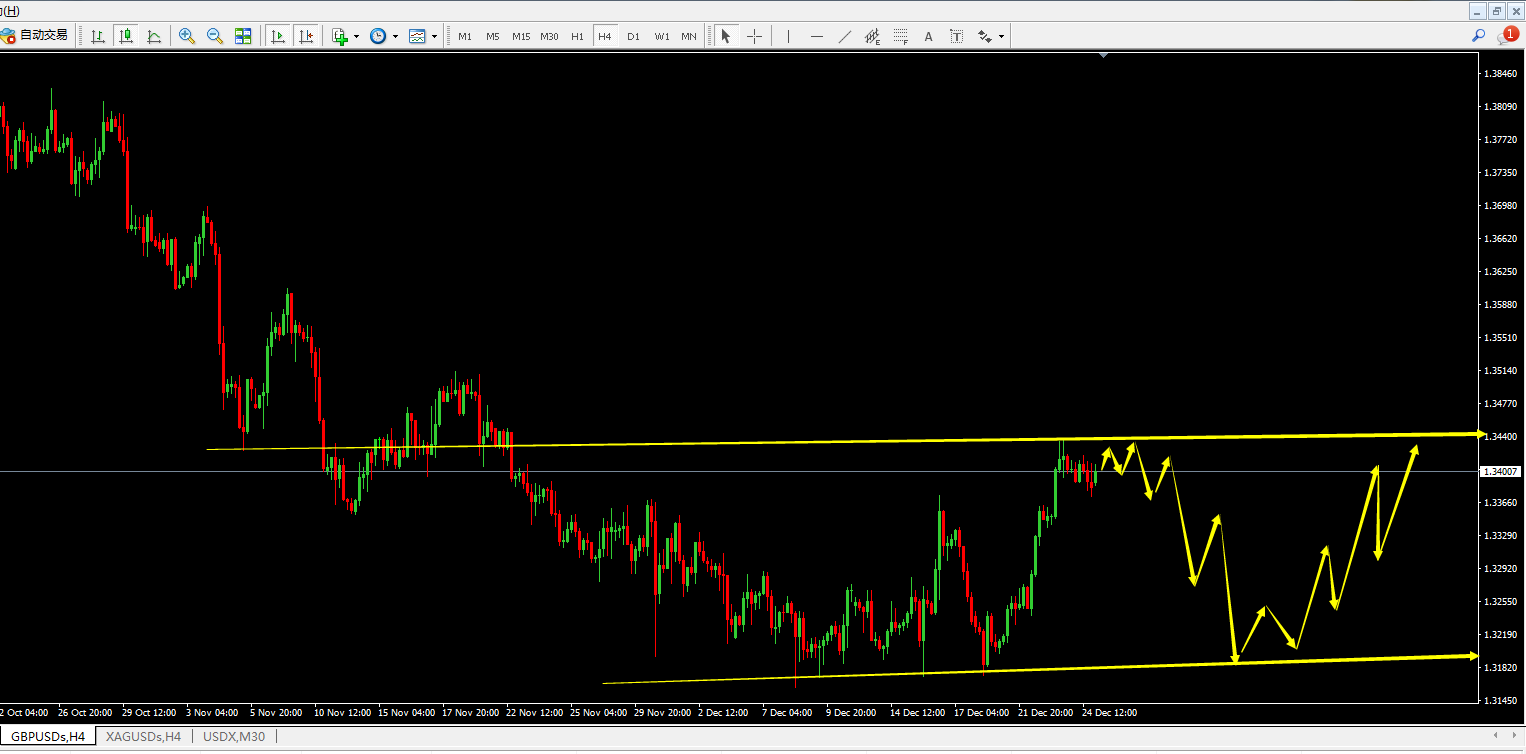This screenshot has width=1526, height=754.
Task: Toggle chart shift from right edge
Action: click(306, 36)
